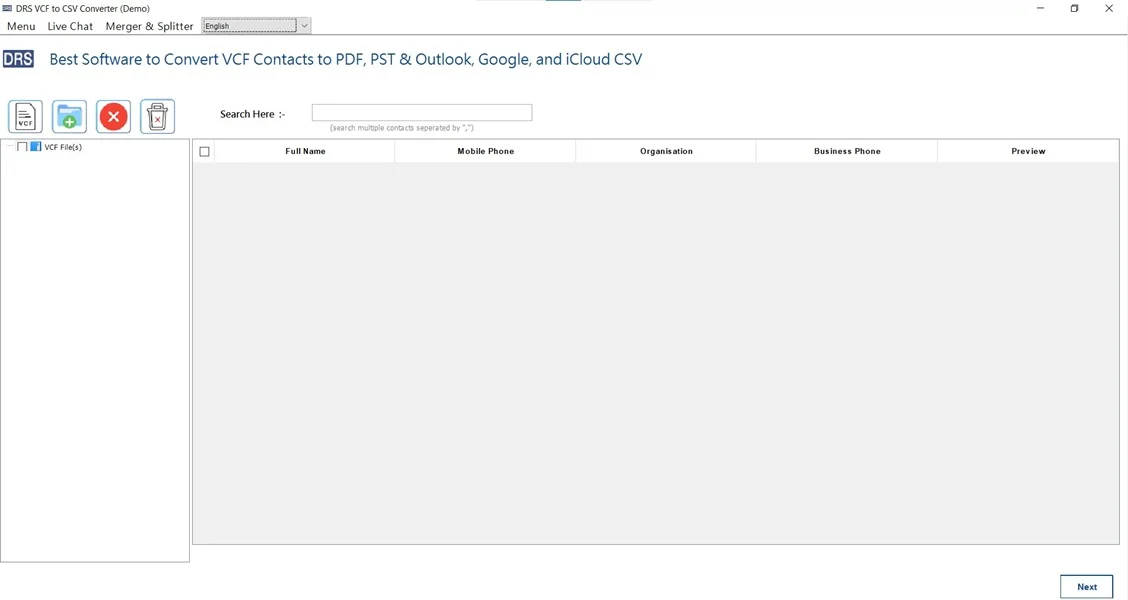The height and width of the screenshot is (600, 1128).
Task: Select the VCF File(s) tree entry
Action: pos(63,146)
